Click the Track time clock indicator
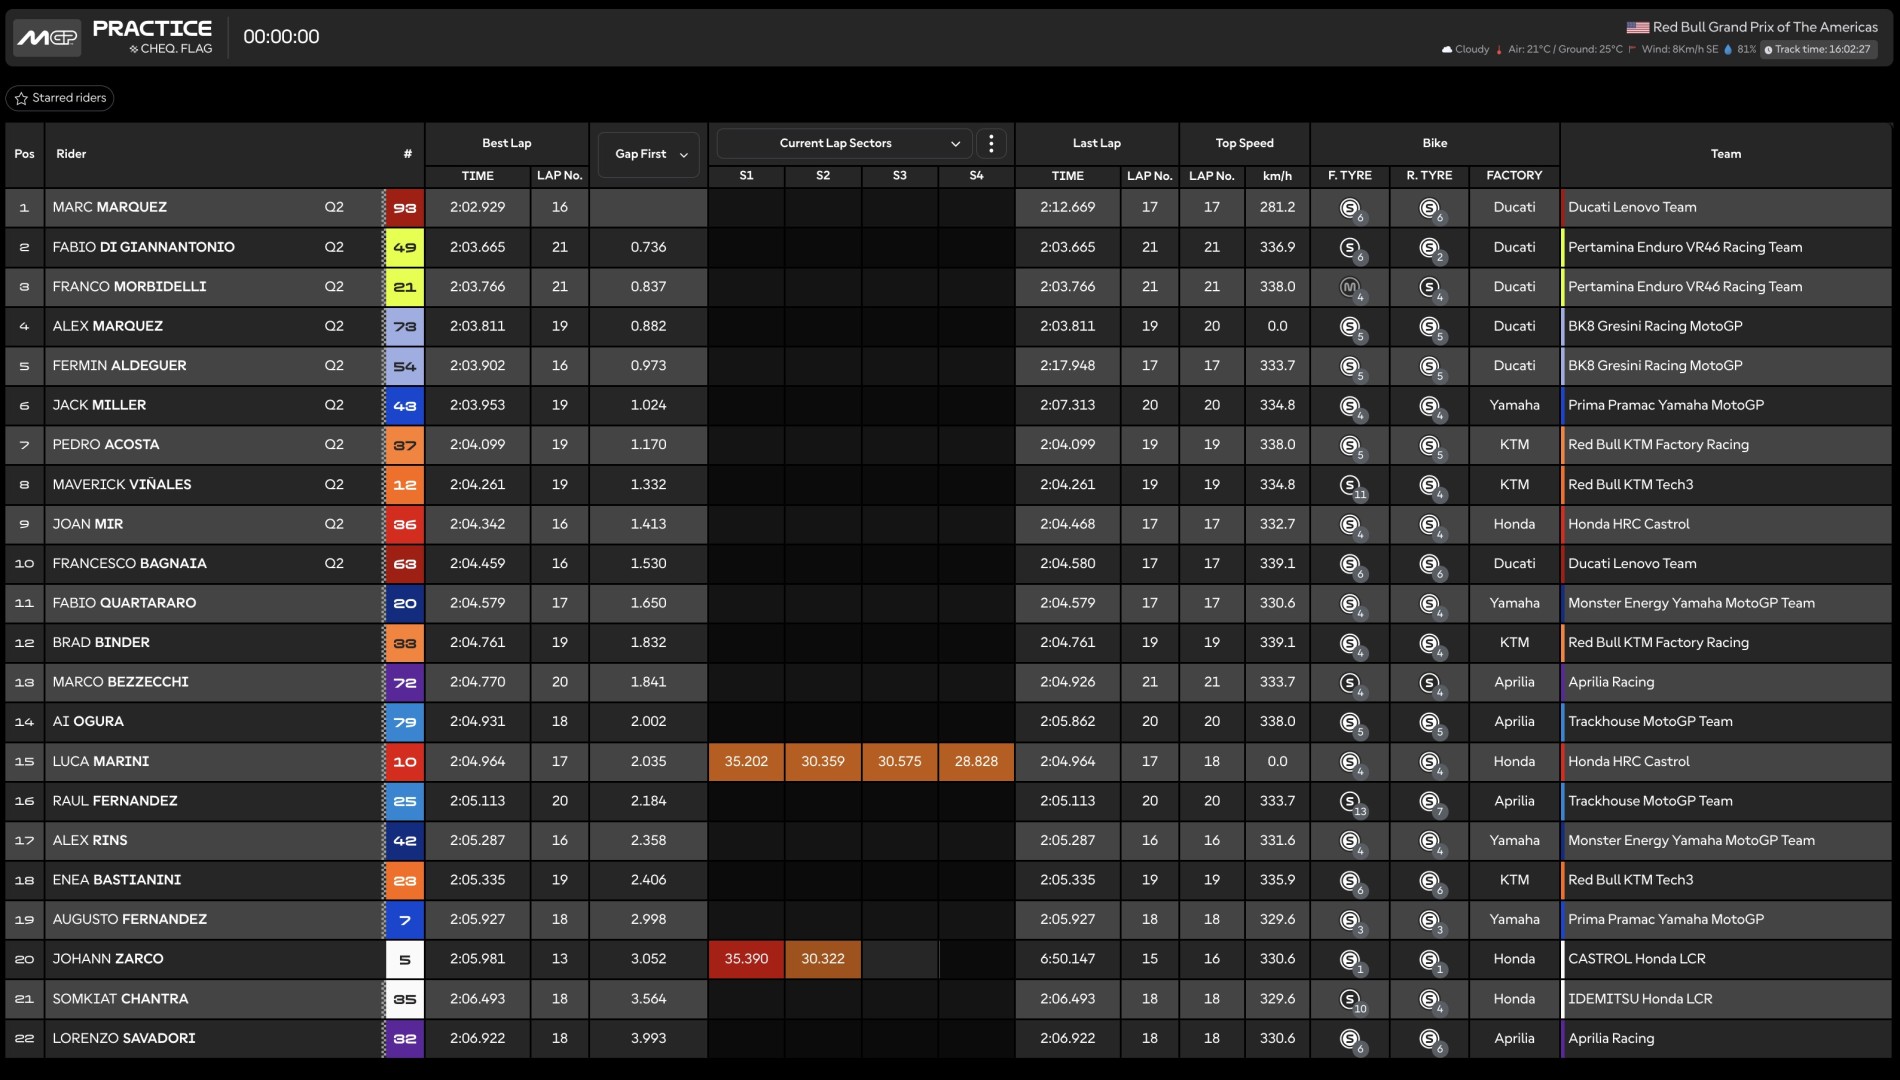Screen dimensions: 1900x1080 (x=1818, y=49)
